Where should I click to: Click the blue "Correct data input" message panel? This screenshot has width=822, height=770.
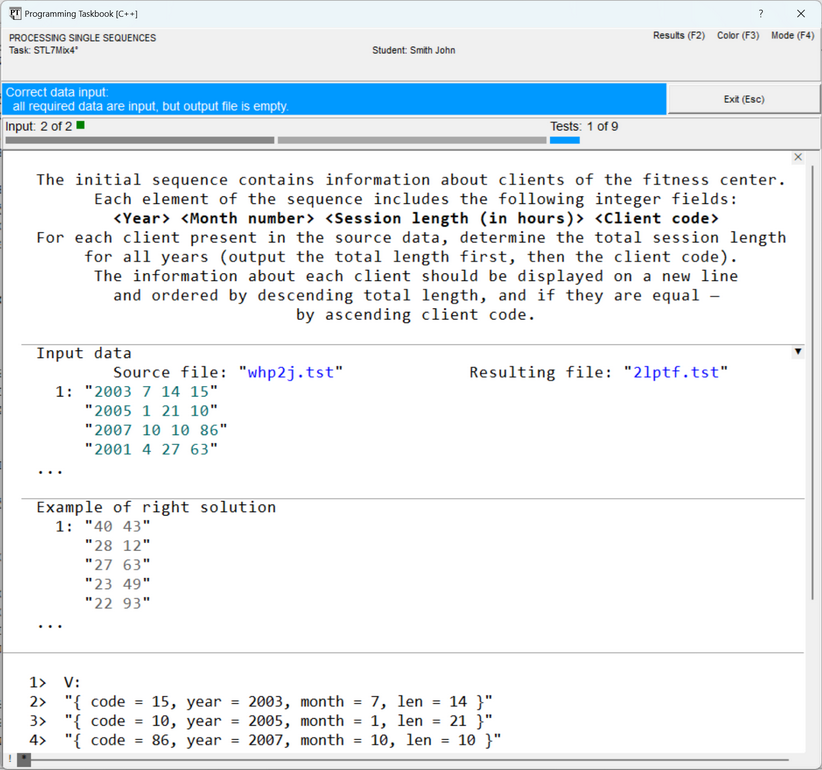click(334, 99)
